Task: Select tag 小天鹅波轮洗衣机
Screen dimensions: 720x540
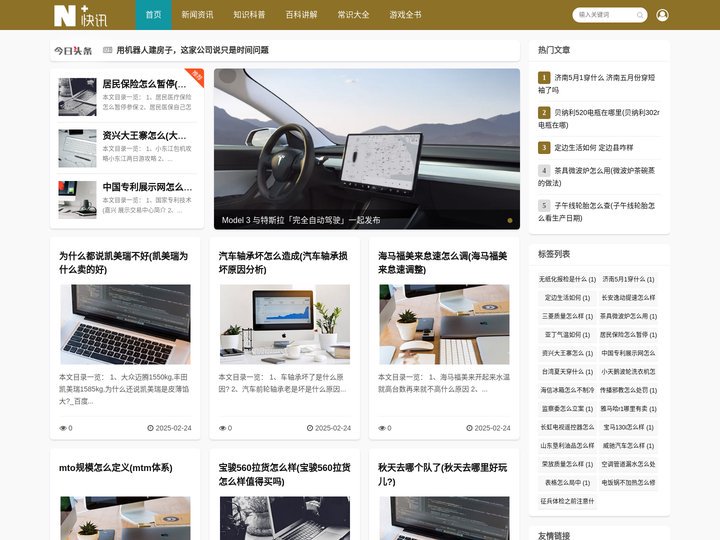Action: pyautogui.click(x=628, y=371)
